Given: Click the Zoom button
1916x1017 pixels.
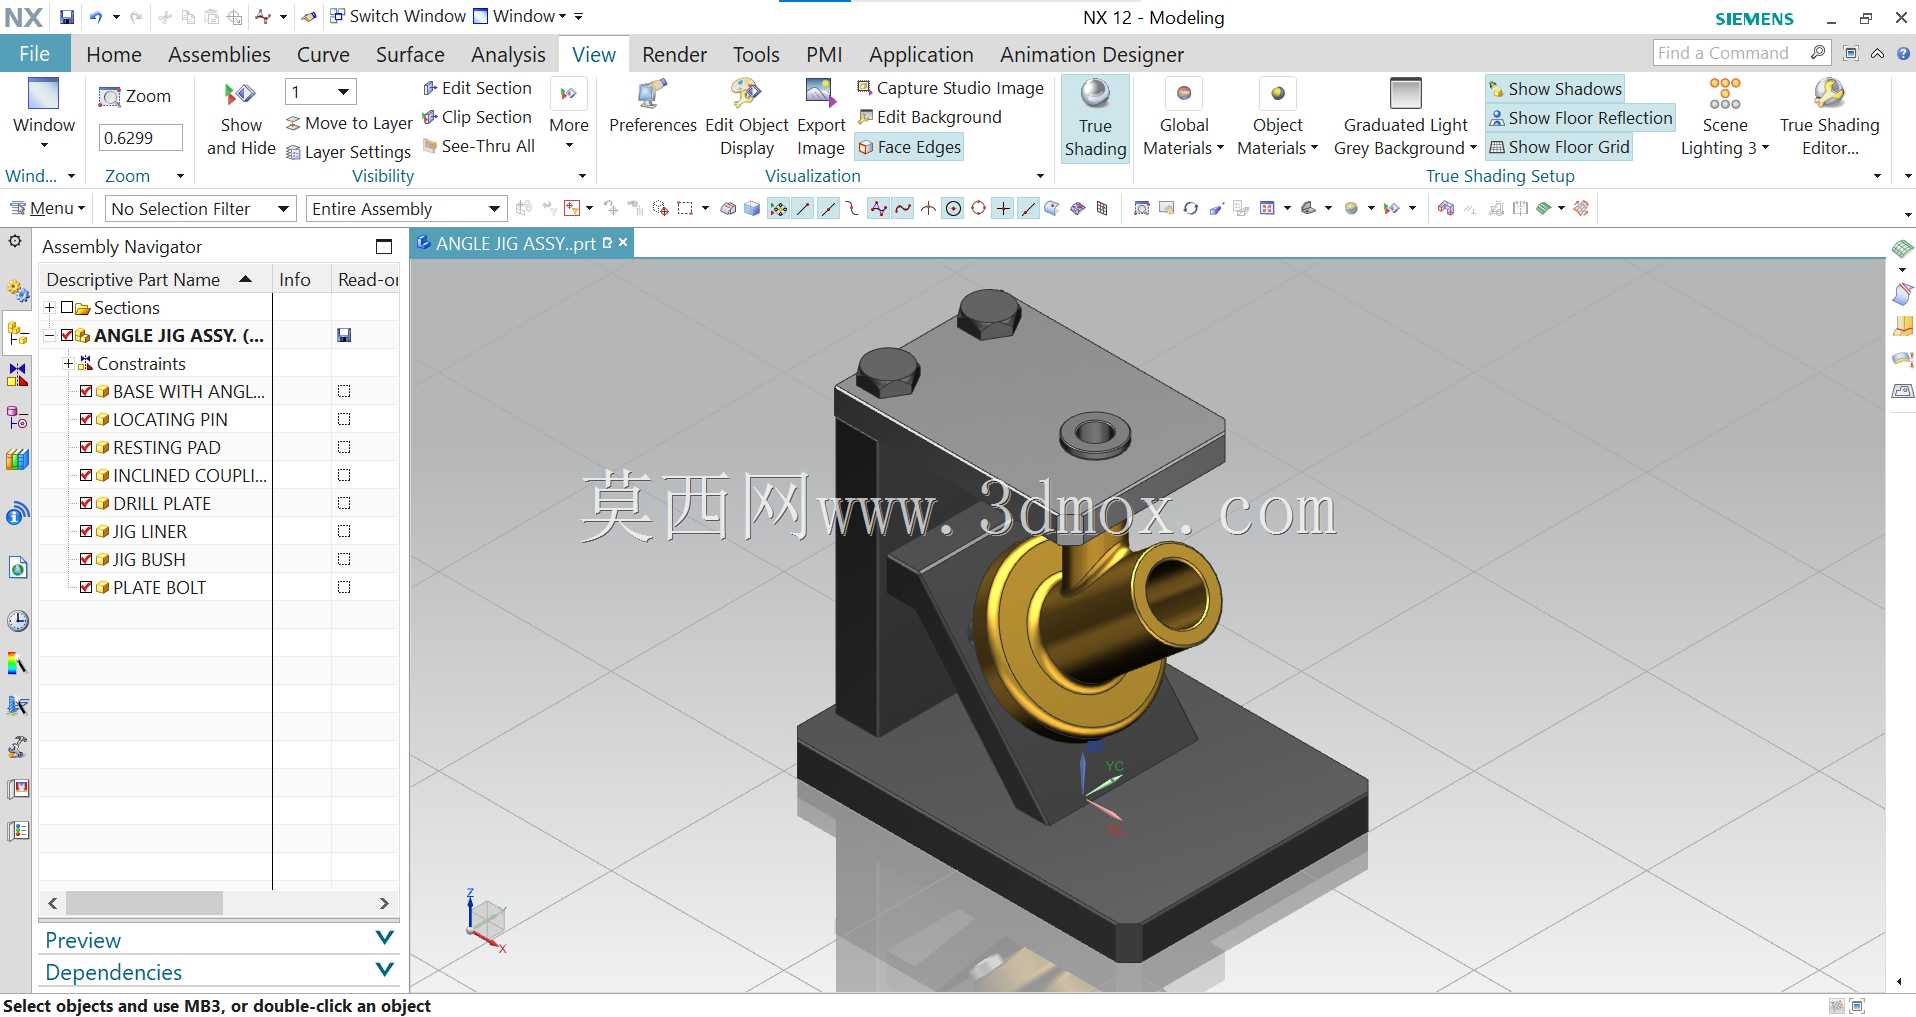Looking at the screenshot, I should pos(136,96).
